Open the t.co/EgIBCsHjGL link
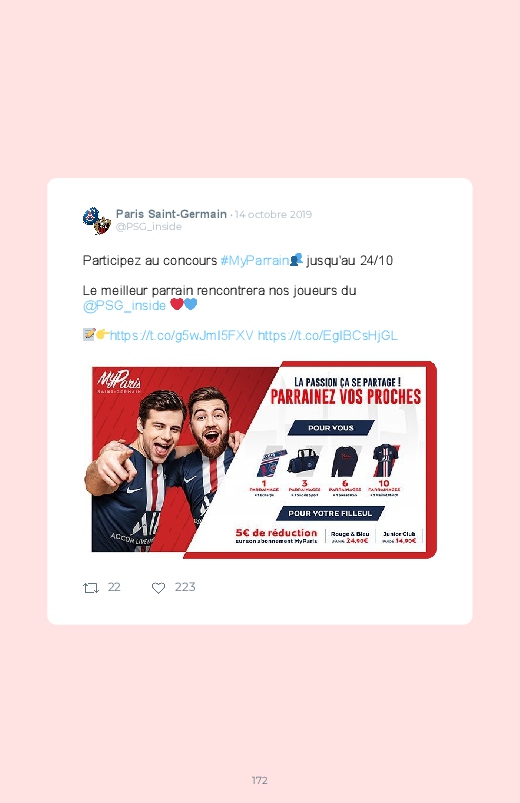 tap(327, 335)
